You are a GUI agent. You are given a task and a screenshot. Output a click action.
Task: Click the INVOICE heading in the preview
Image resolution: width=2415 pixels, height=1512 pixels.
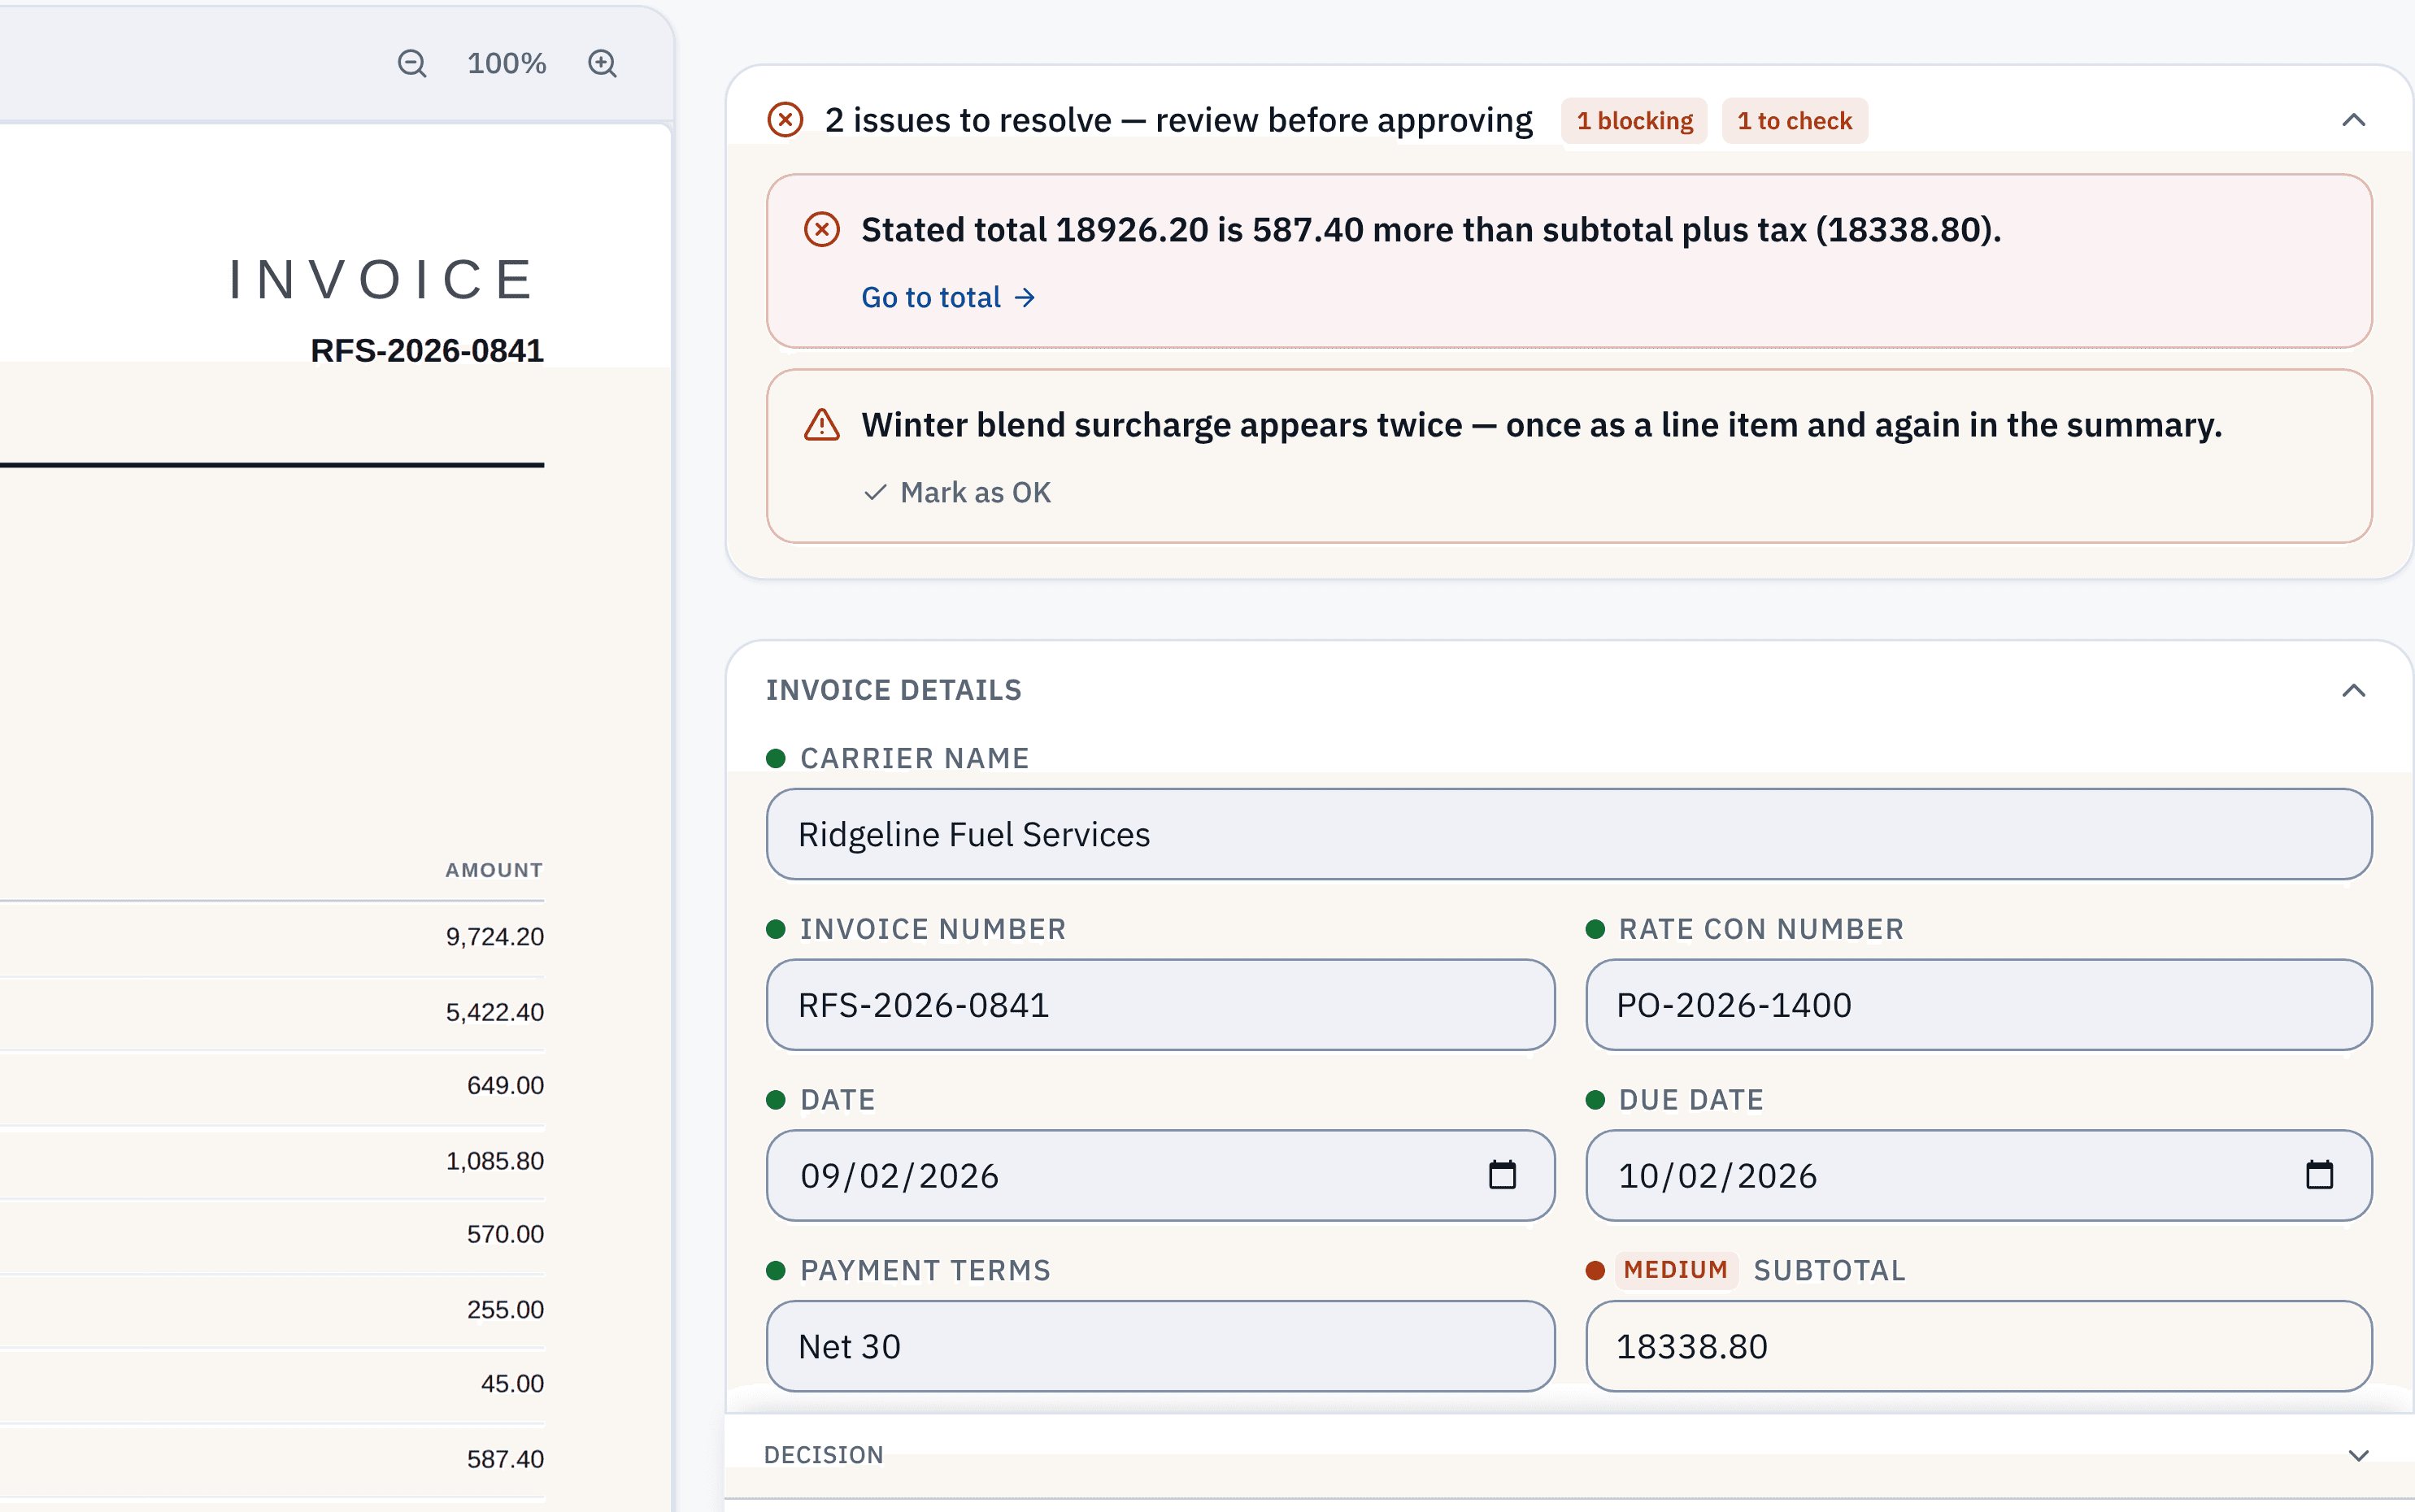click(383, 279)
